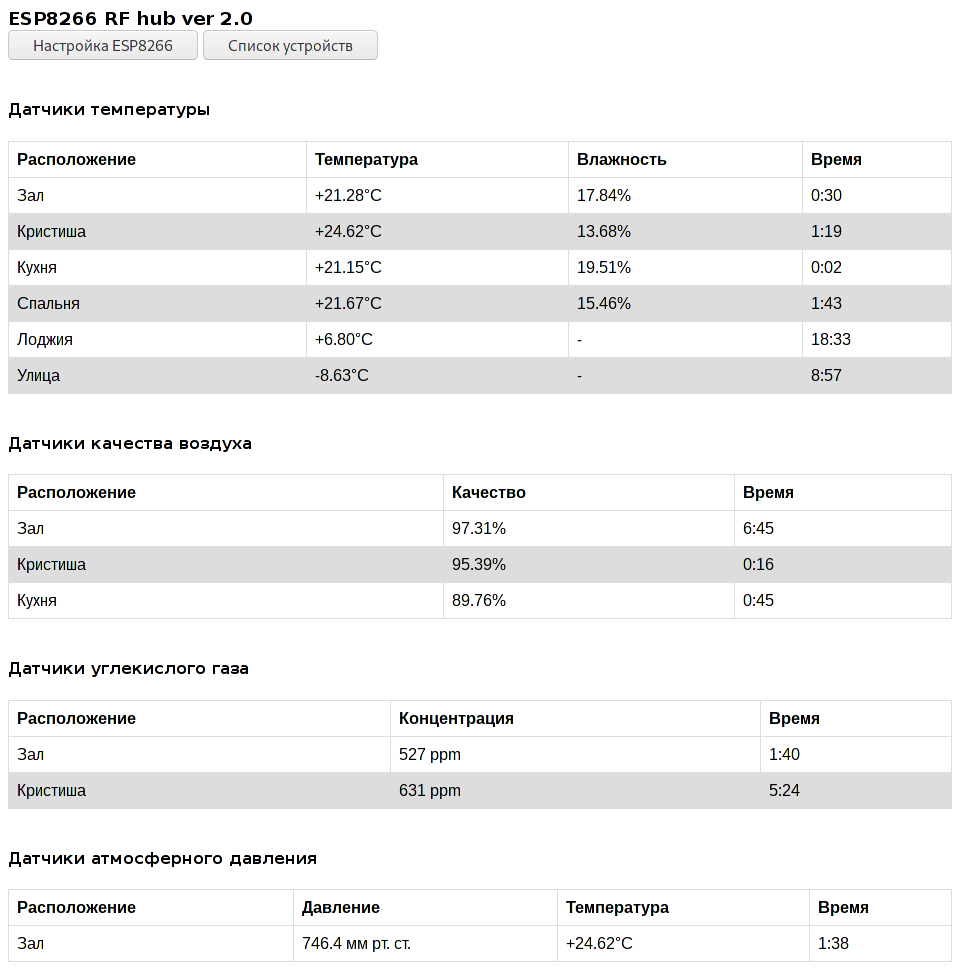Click the Датчики температуры section heading
Image resolution: width=960 pixels, height=978 pixels.
109,110
